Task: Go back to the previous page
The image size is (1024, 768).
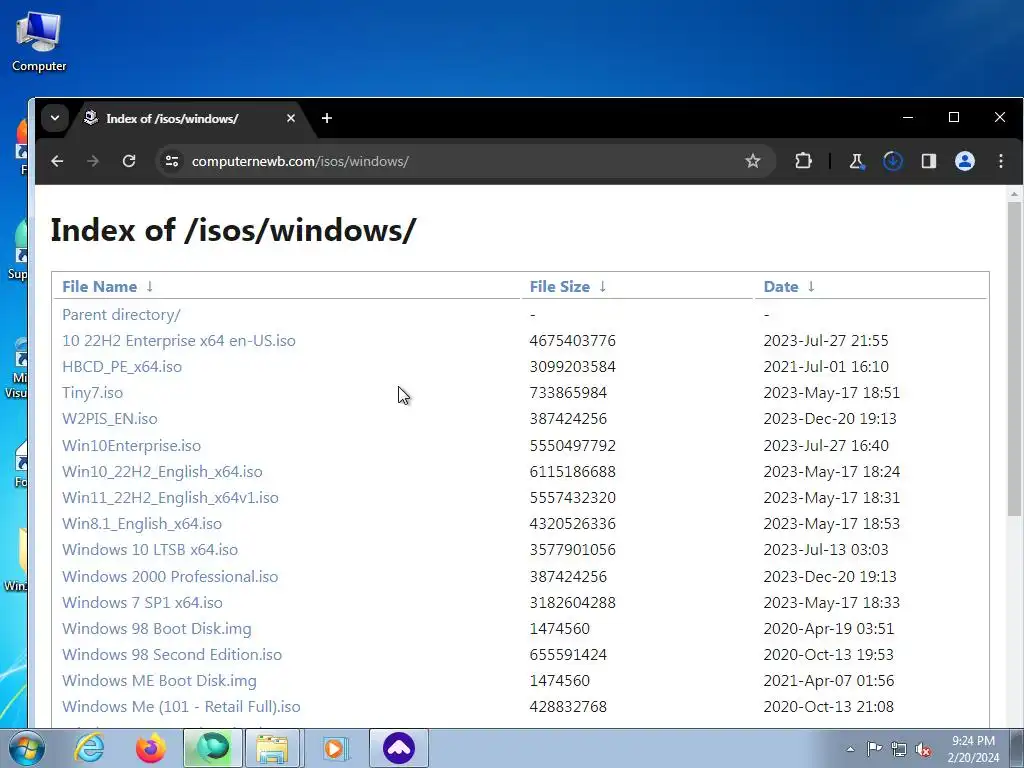Action: 57,161
